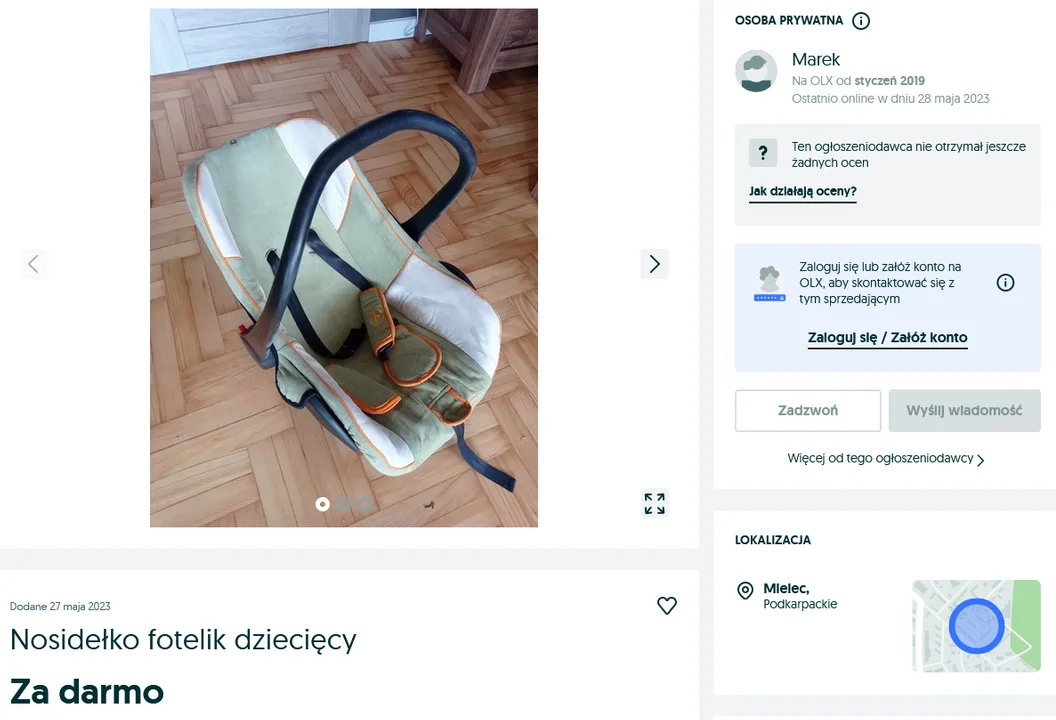Click the Wyślij wiadomość button

point(964,410)
